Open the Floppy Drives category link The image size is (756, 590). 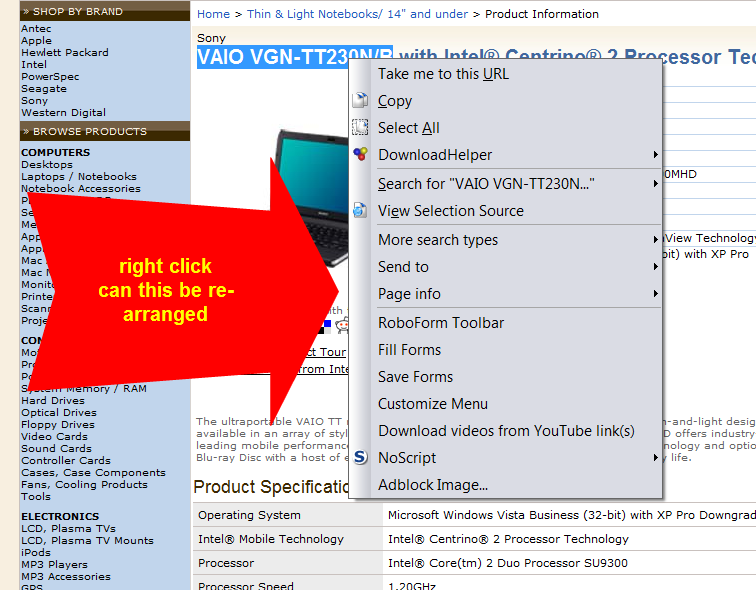pos(58,425)
